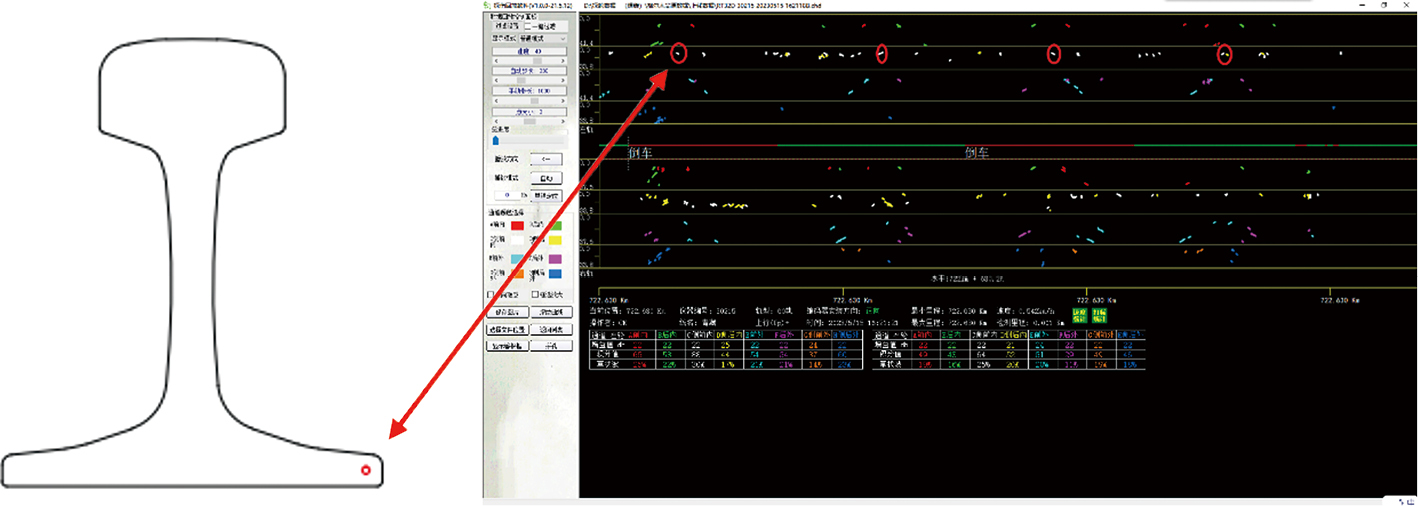The width and height of the screenshot is (1418, 506).
Task: Click the first red-circled echo in B-scan
Action: pyautogui.click(x=678, y=54)
